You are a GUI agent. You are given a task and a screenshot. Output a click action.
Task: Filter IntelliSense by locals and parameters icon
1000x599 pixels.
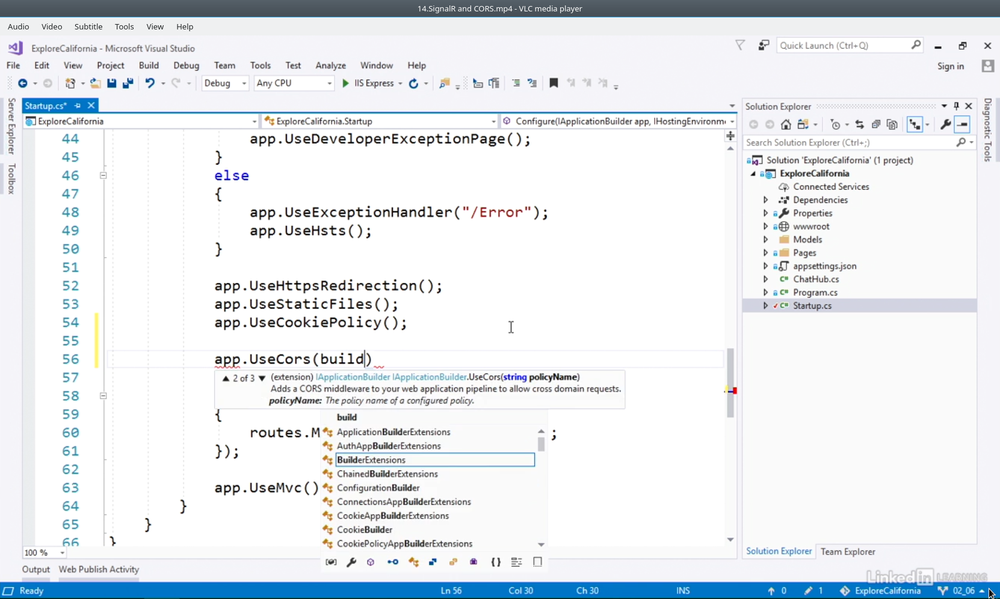pyautogui.click(x=331, y=562)
